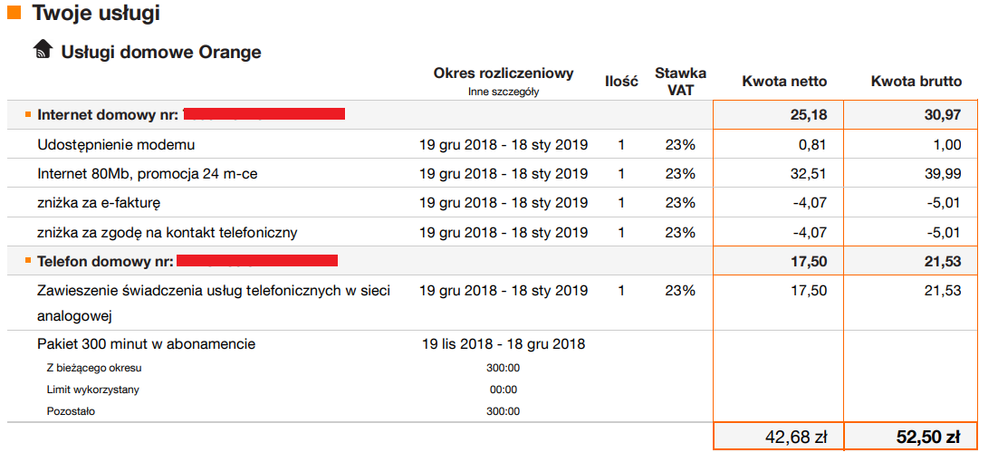
Task: Click the total netto amount 42,68 zł
Action: [x=794, y=436]
